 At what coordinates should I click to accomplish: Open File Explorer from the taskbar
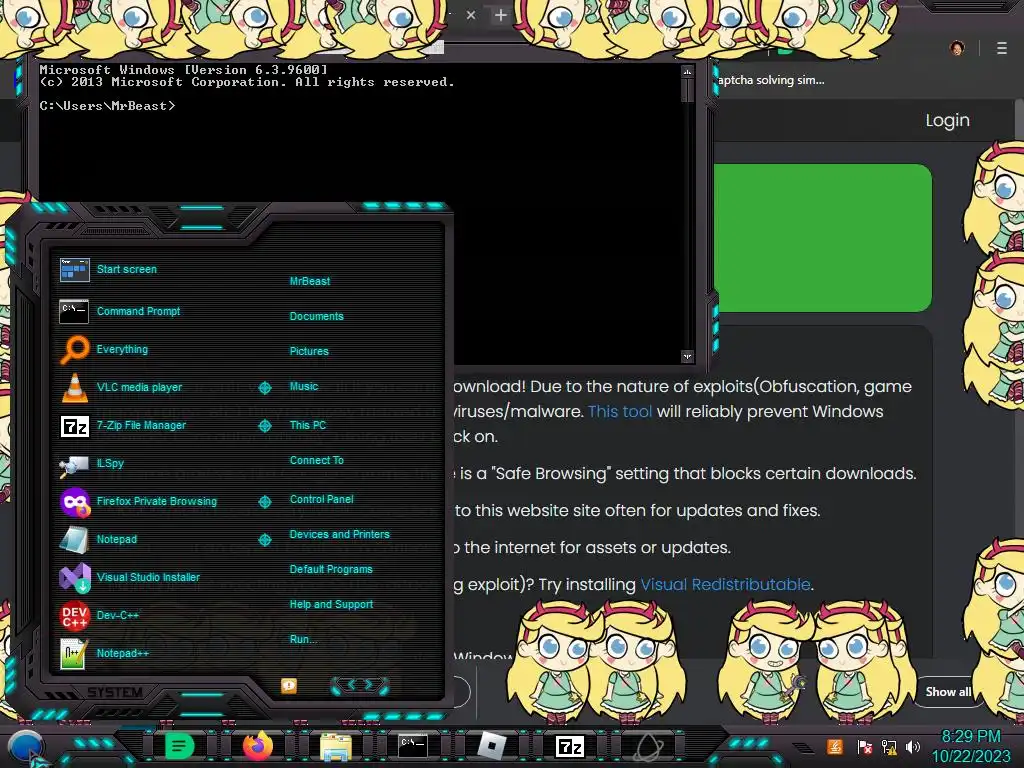click(x=336, y=746)
